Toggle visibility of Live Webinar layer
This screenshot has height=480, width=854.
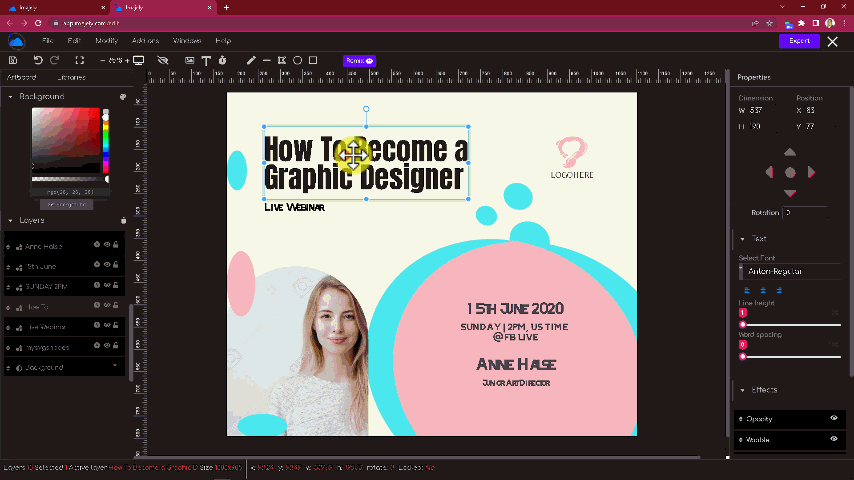tap(107, 325)
